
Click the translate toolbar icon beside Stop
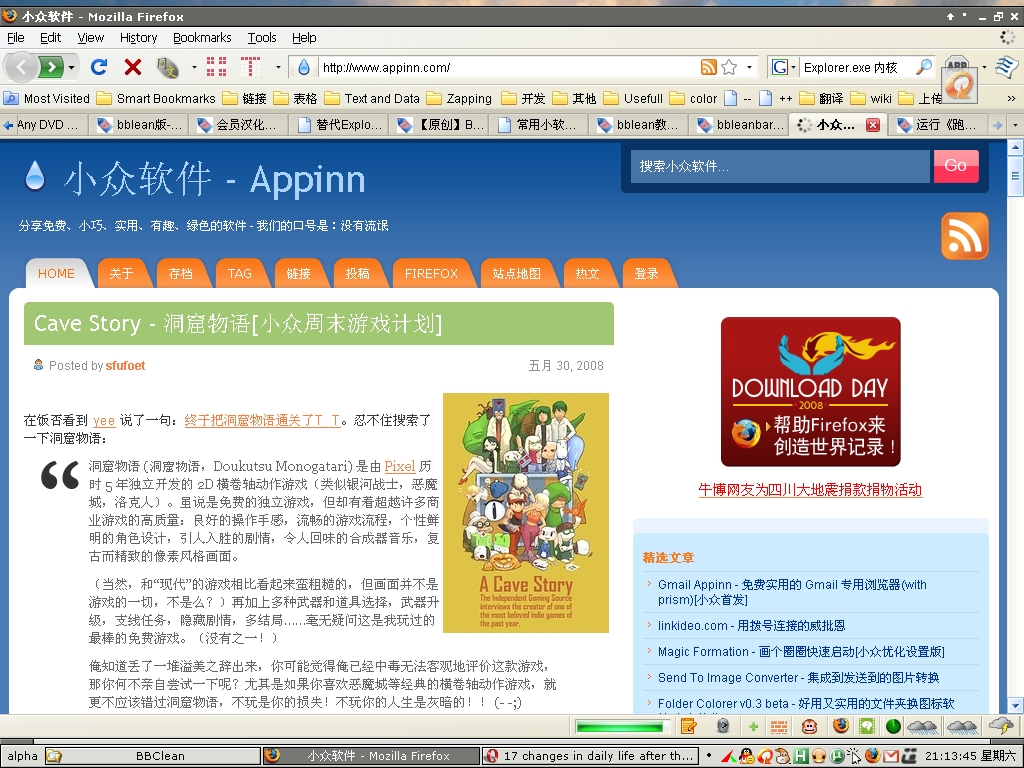pyautogui.click(x=167, y=67)
